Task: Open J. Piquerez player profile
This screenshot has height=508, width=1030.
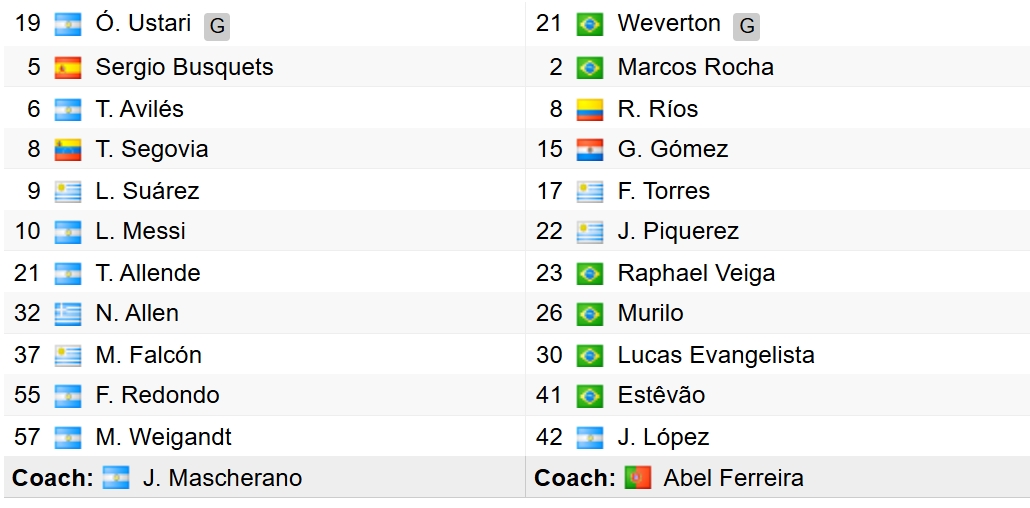Action: (x=678, y=231)
